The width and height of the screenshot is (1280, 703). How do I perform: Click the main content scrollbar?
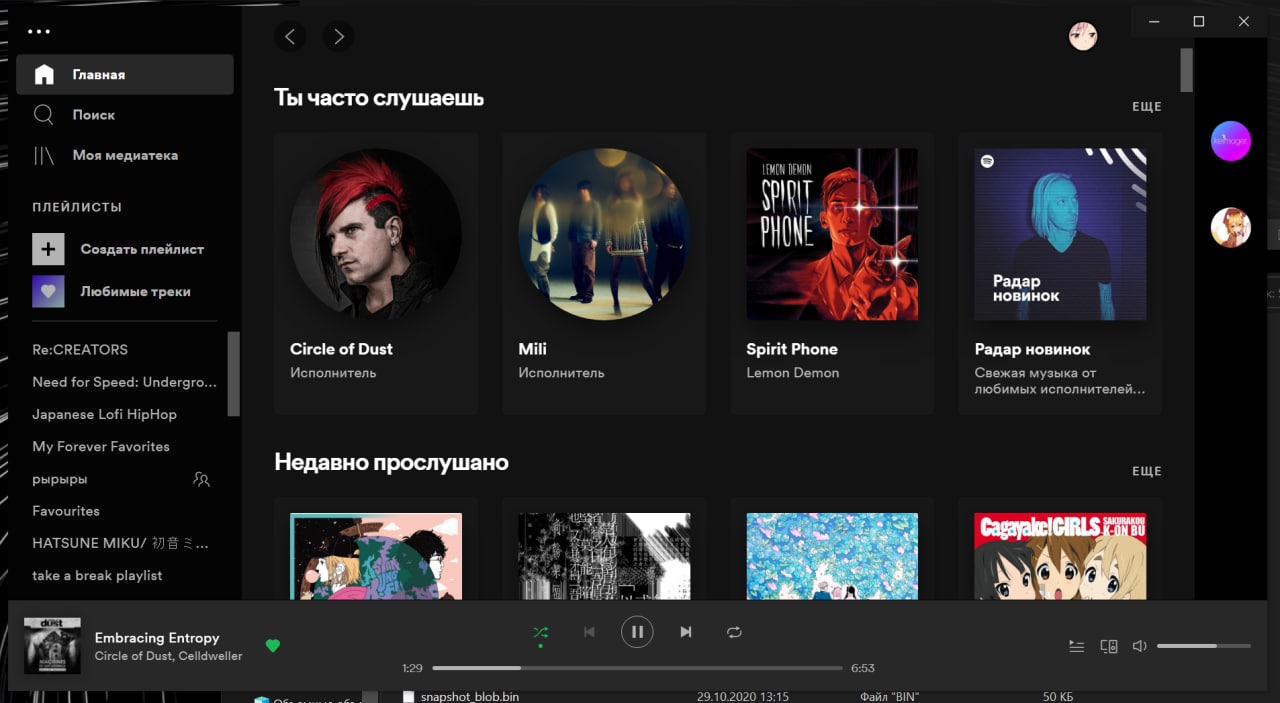tap(1187, 70)
